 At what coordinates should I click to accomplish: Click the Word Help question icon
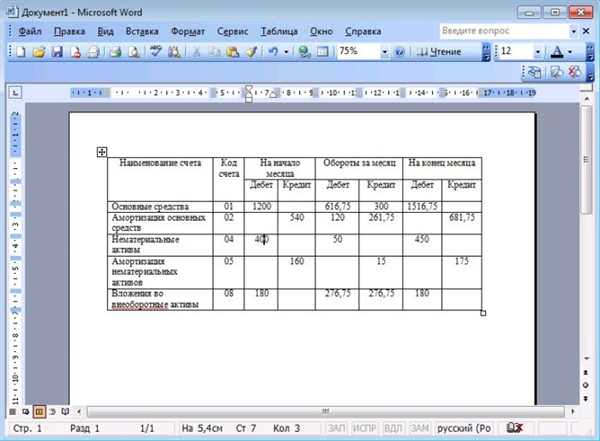tap(399, 52)
